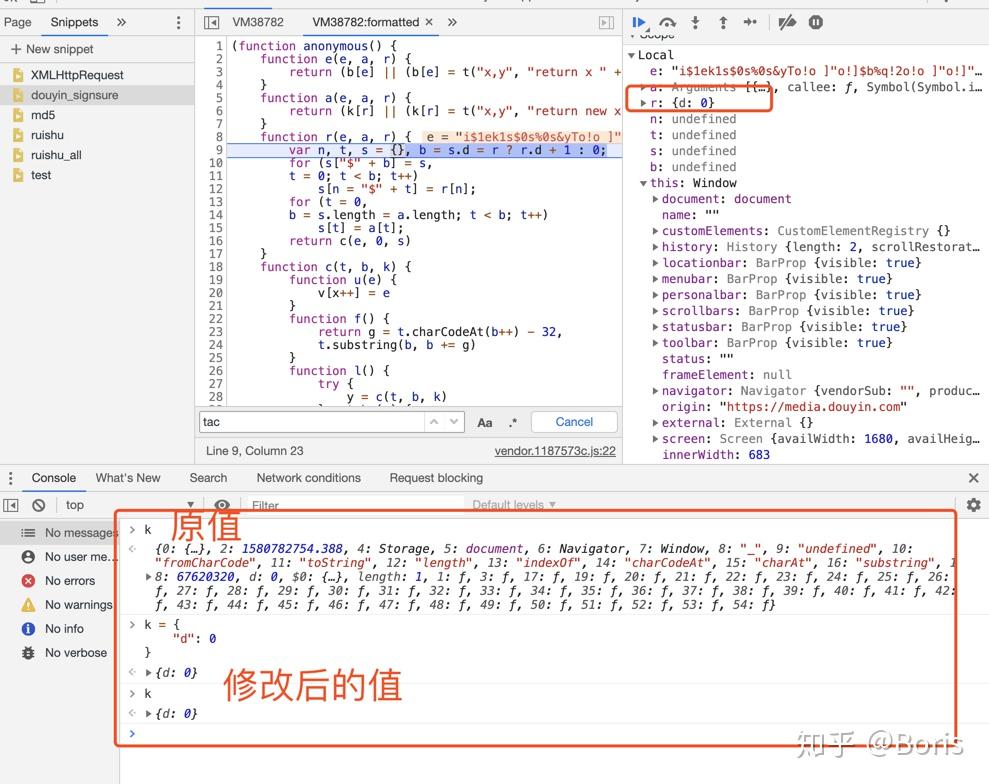This screenshot has height=784, width=989.
Task: Open console settings with the gear icon
Action: coord(973,505)
